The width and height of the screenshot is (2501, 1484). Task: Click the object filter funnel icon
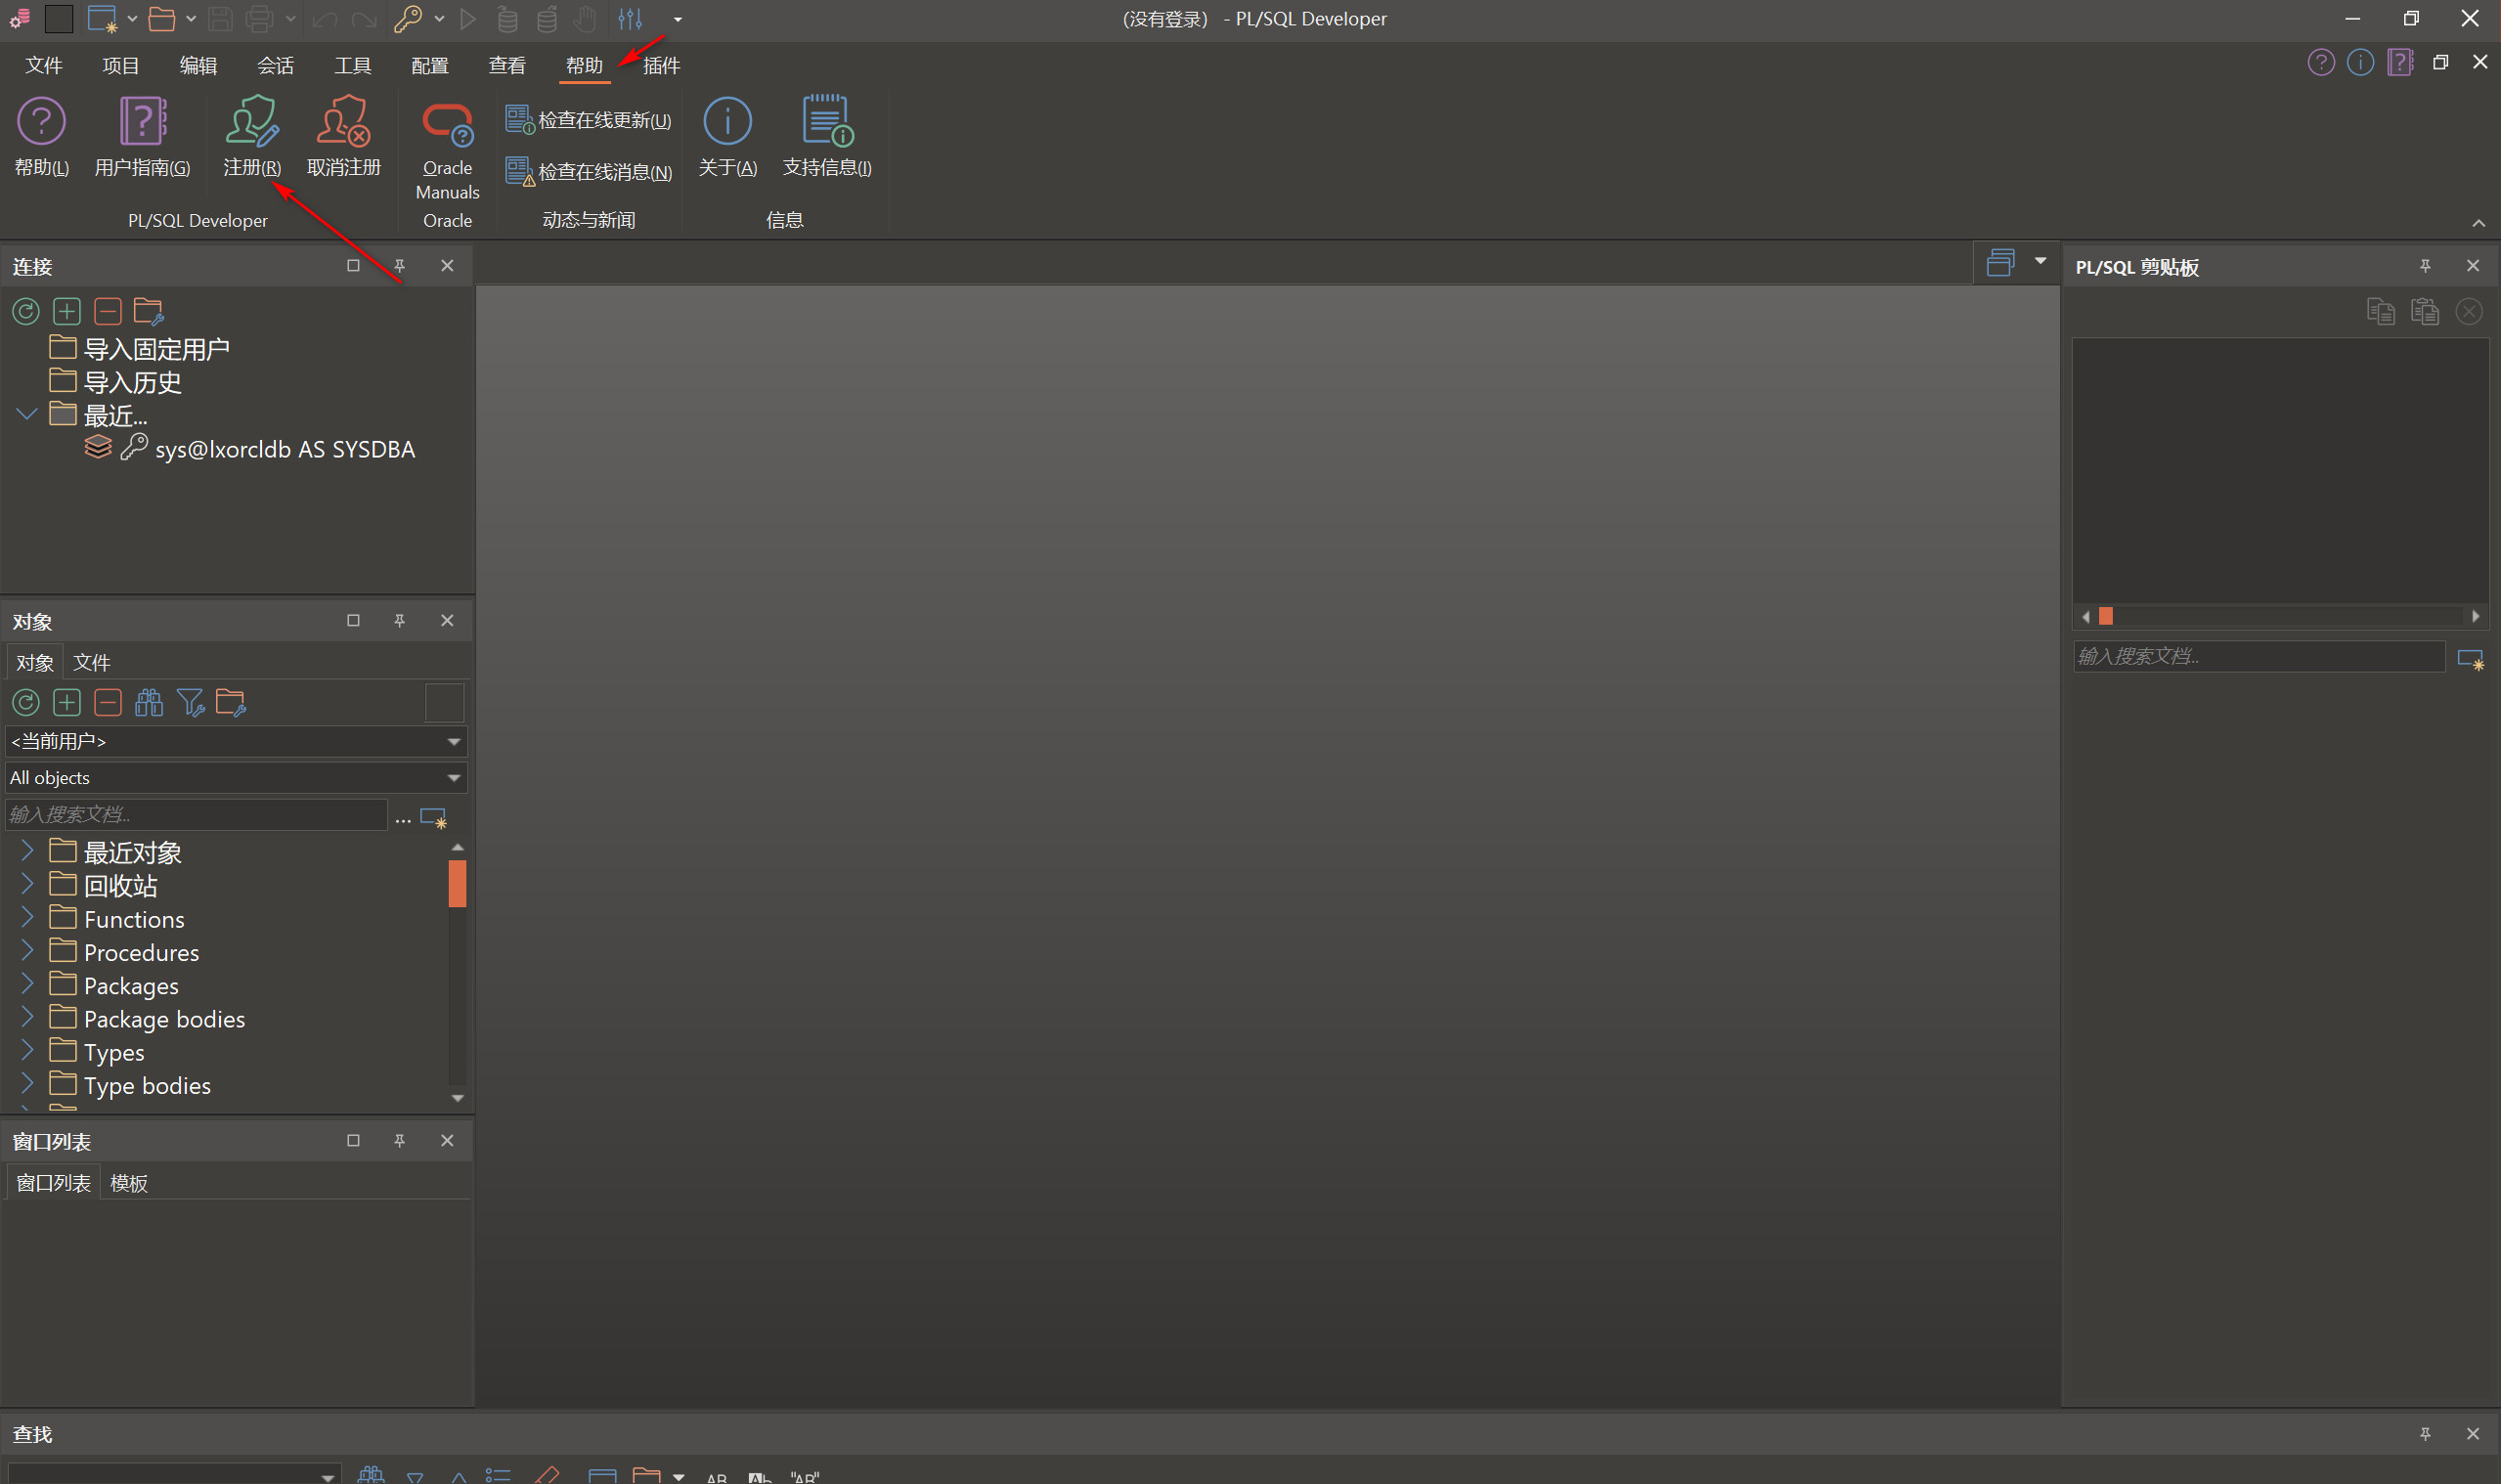(x=190, y=703)
